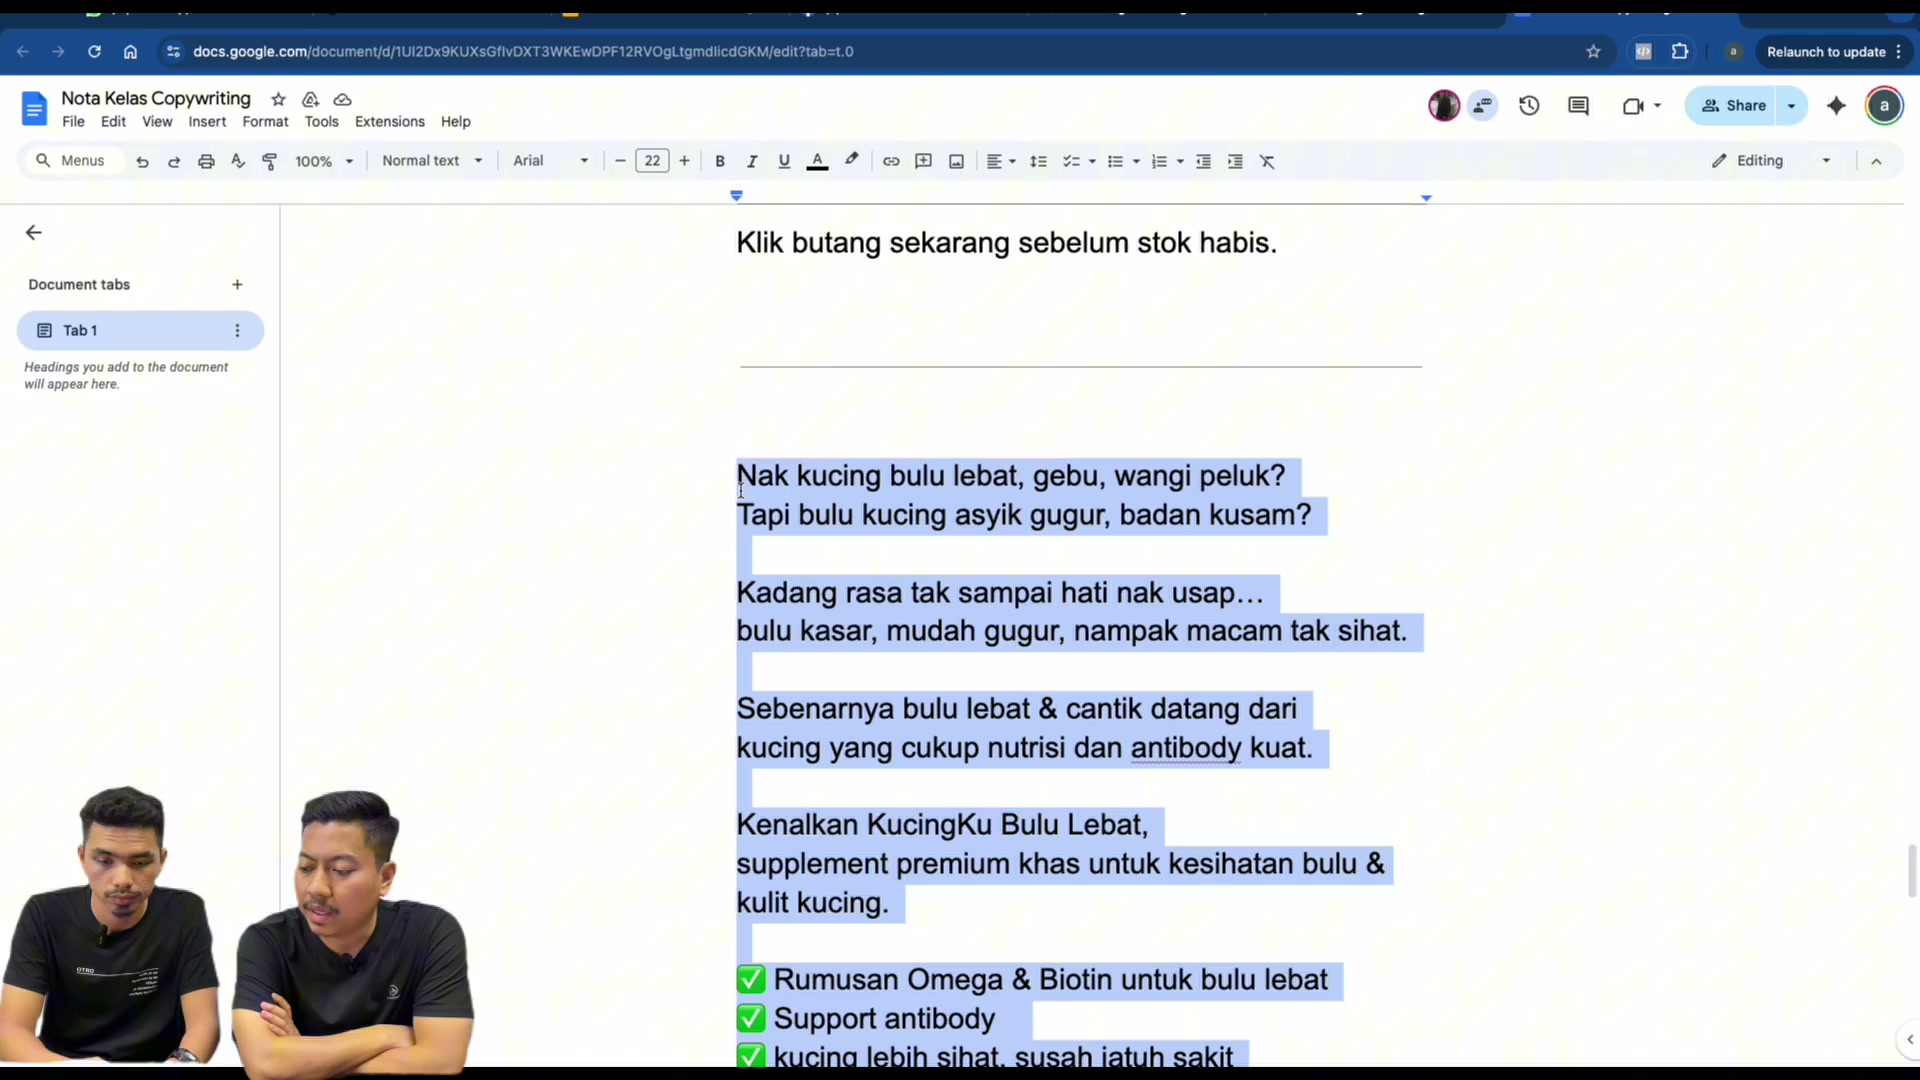Open the Normal text style dropdown

pos(432,161)
